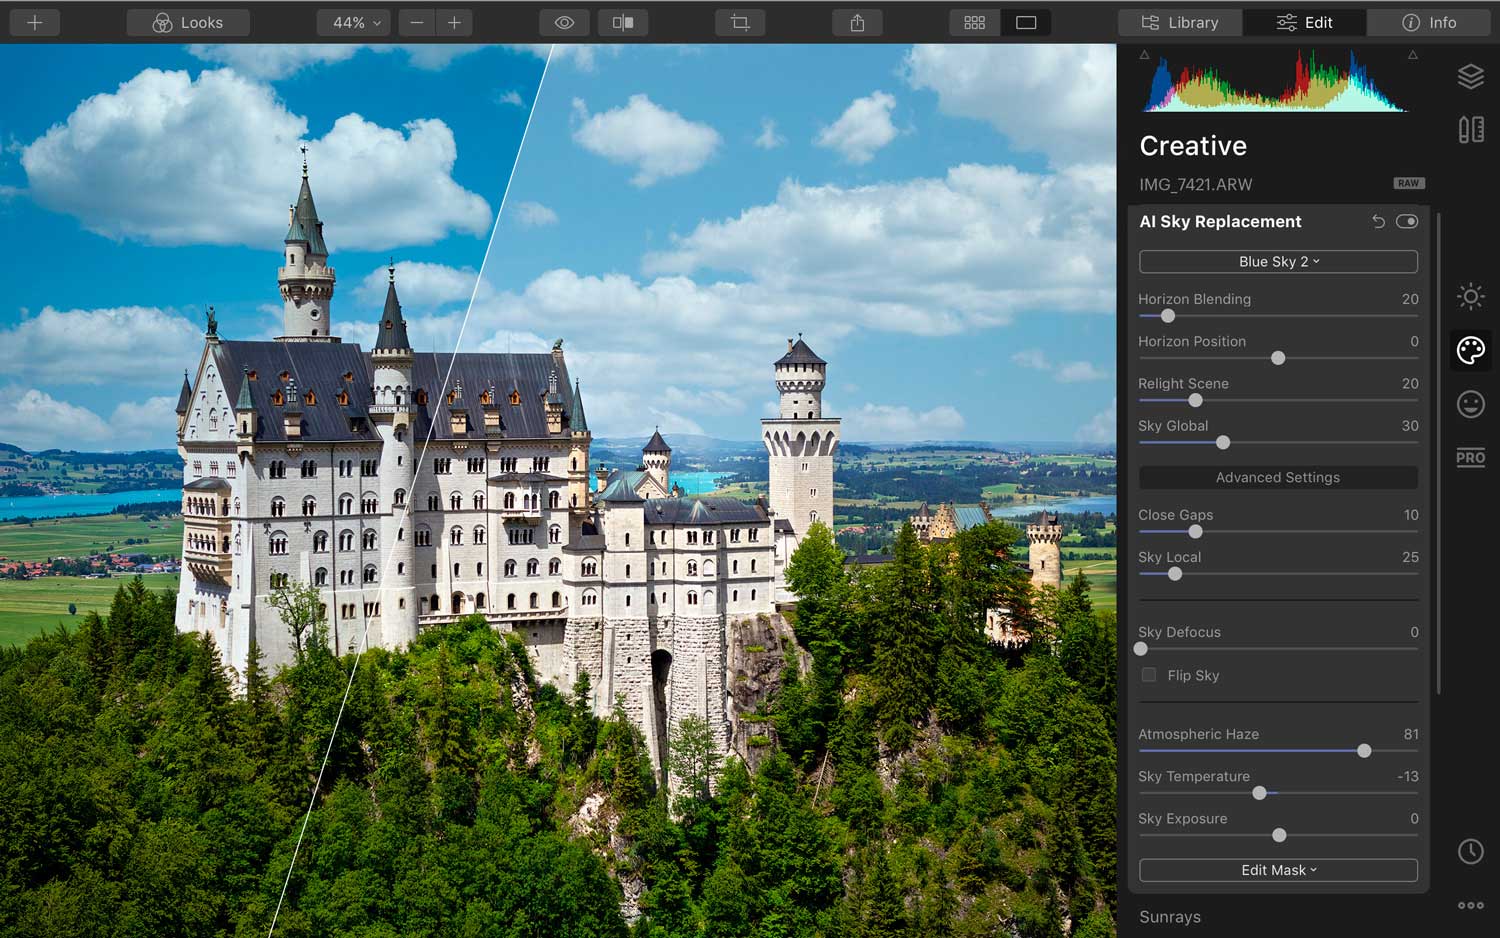Click the Sky Global value 30

pyautogui.click(x=1410, y=426)
